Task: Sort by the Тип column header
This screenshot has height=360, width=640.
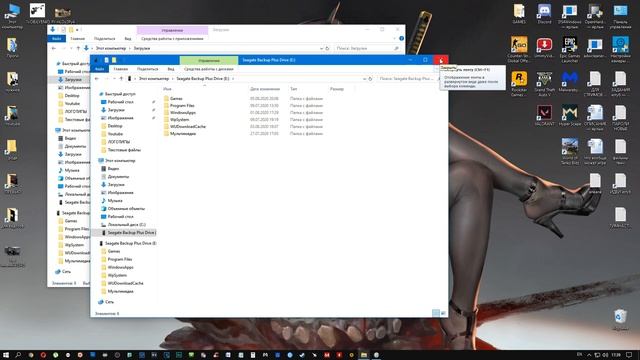Action: 293,89
